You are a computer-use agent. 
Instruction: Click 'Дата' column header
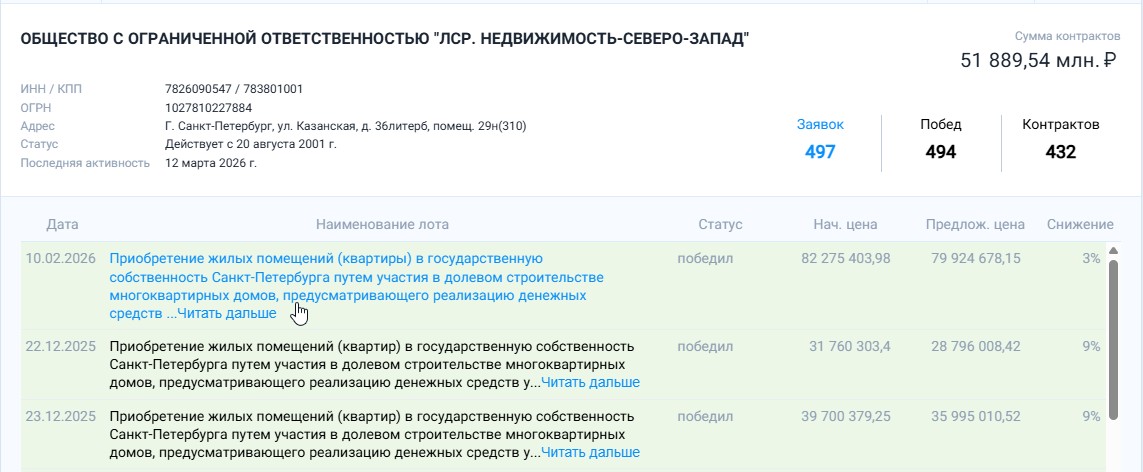pyautogui.click(x=62, y=224)
